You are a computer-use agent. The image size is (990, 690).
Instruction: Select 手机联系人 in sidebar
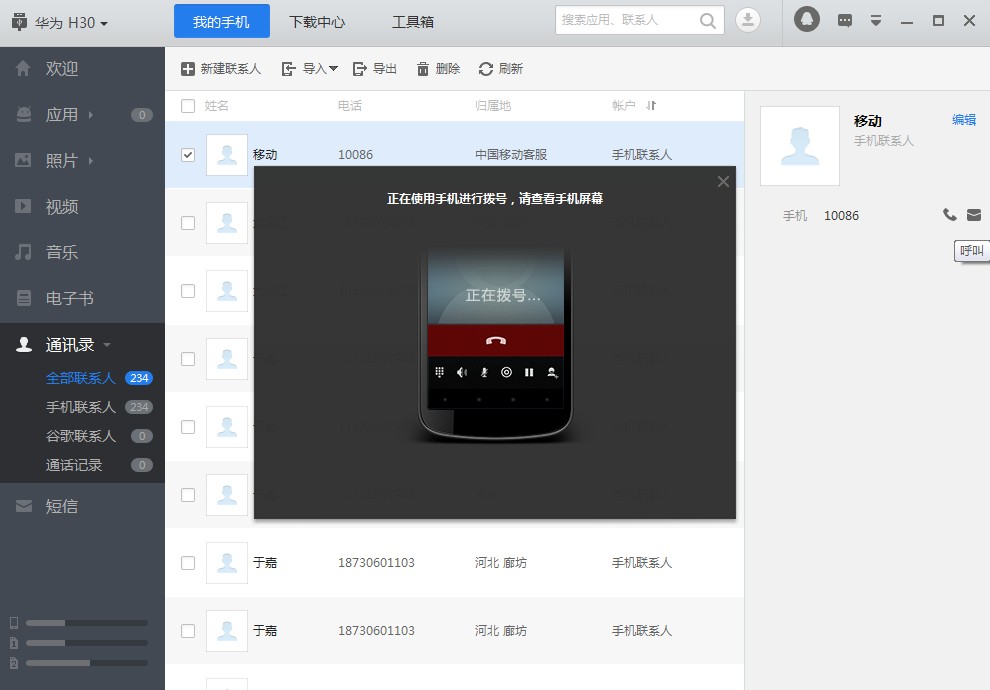tap(82, 407)
